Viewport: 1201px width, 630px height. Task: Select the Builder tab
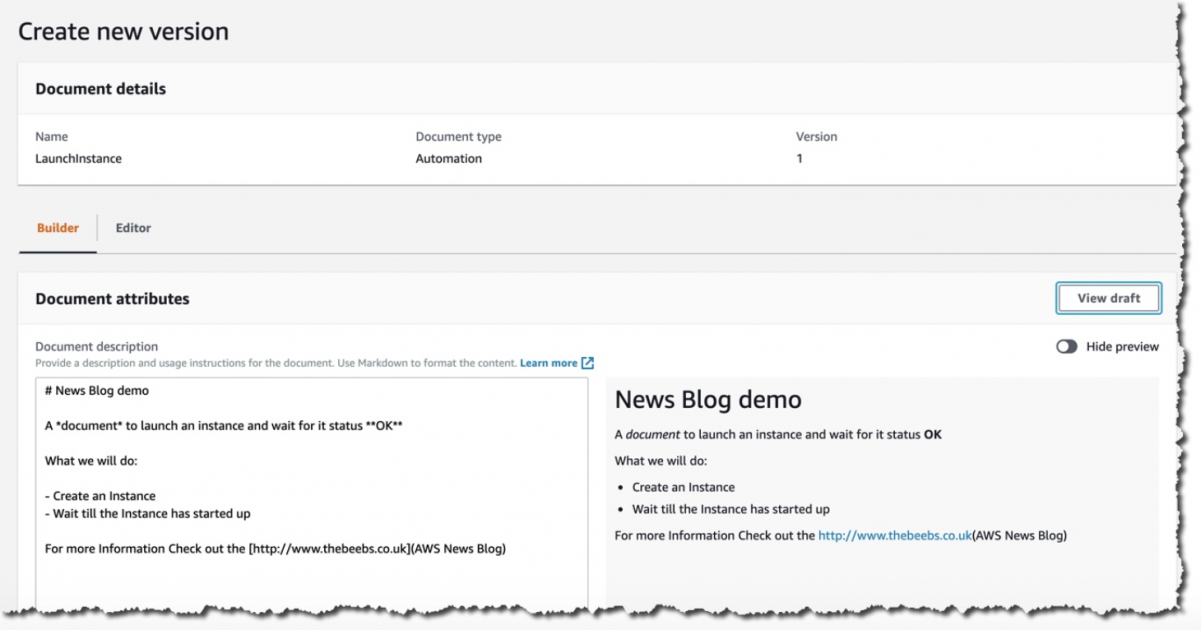57,228
